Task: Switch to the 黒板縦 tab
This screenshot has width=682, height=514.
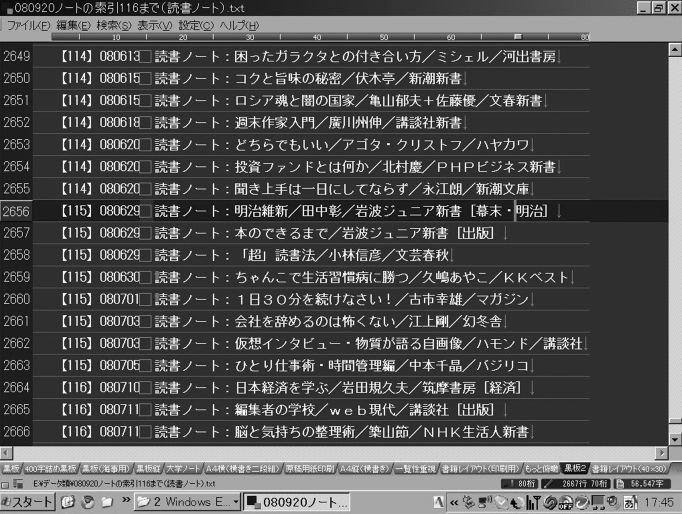Action: pos(148,468)
